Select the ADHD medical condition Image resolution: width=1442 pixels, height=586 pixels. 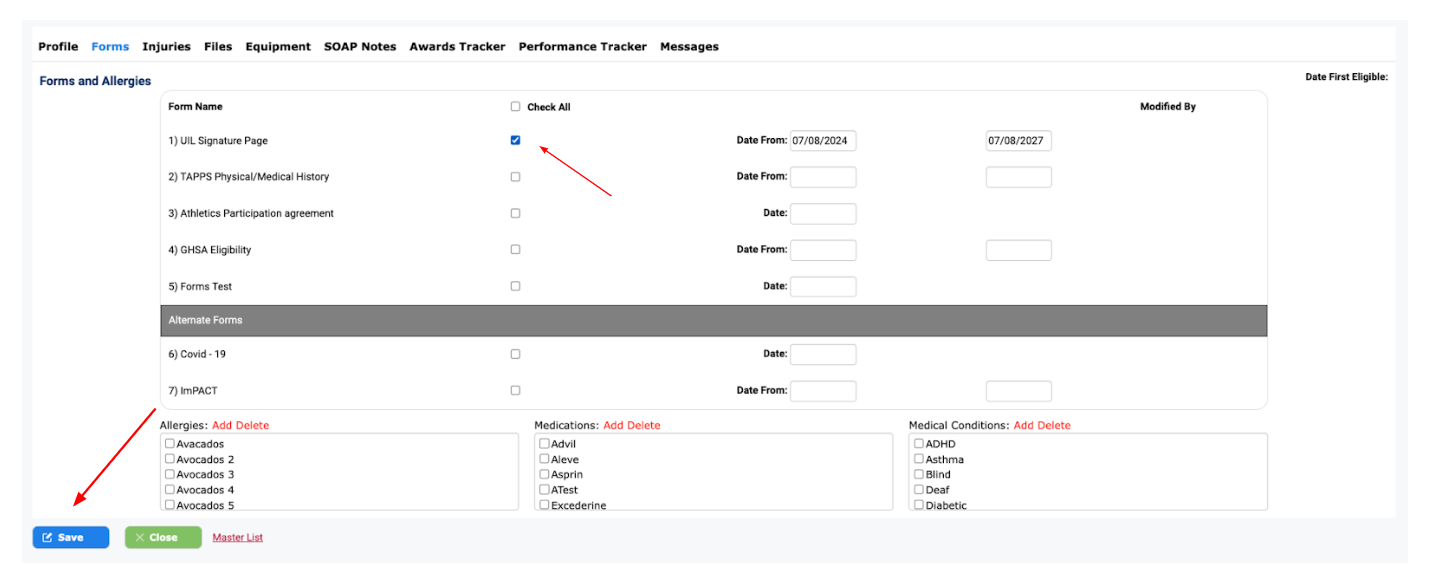[919, 444]
